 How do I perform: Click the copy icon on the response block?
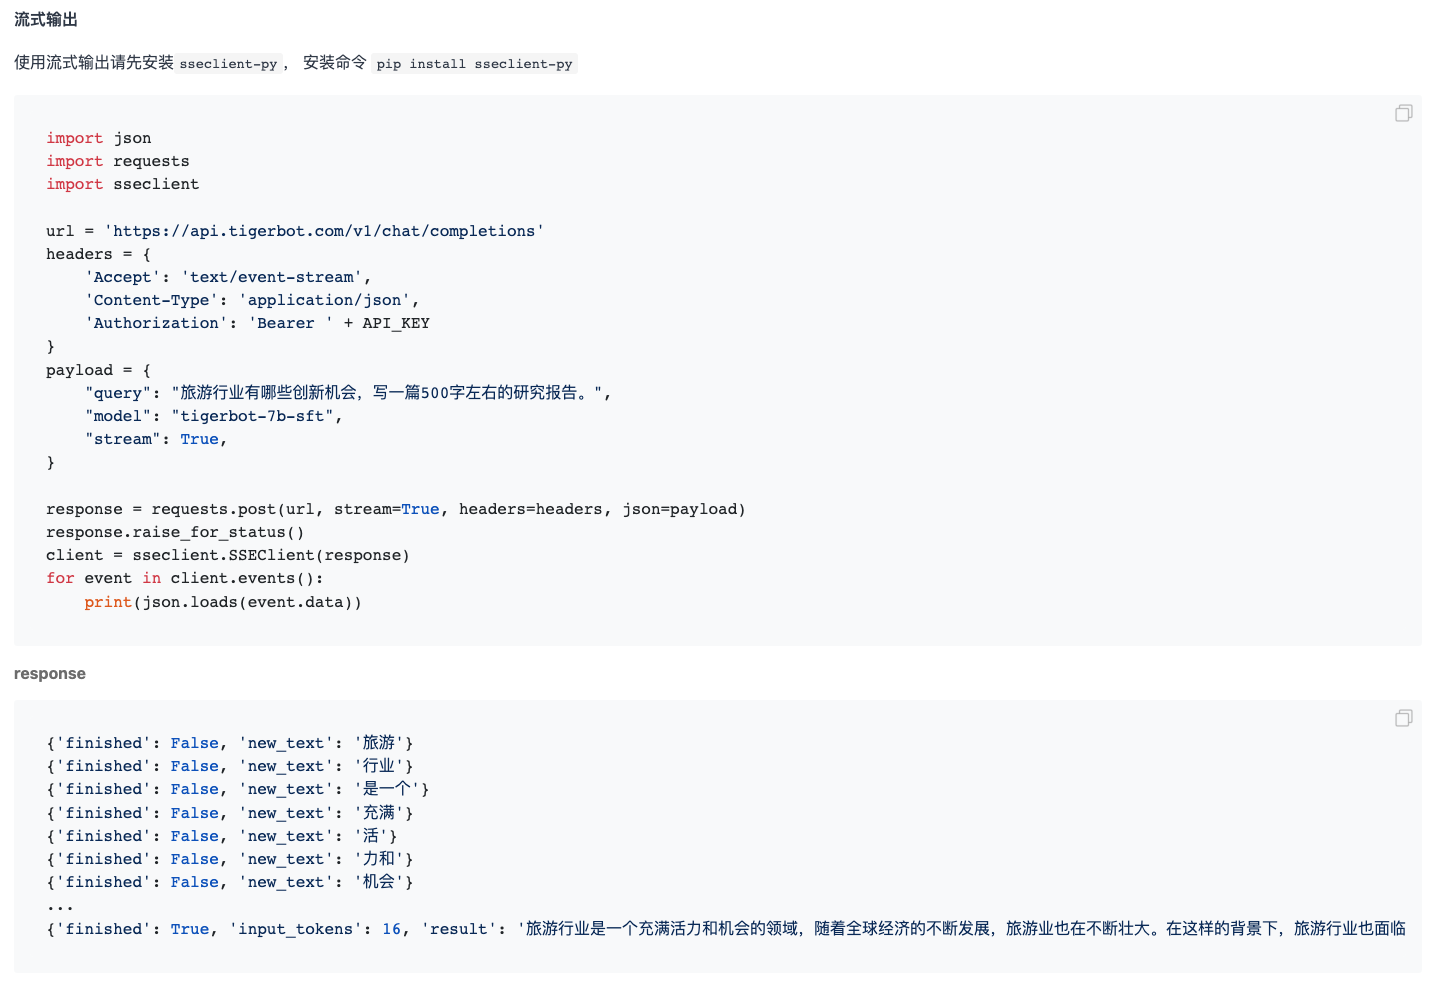(1403, 718)
